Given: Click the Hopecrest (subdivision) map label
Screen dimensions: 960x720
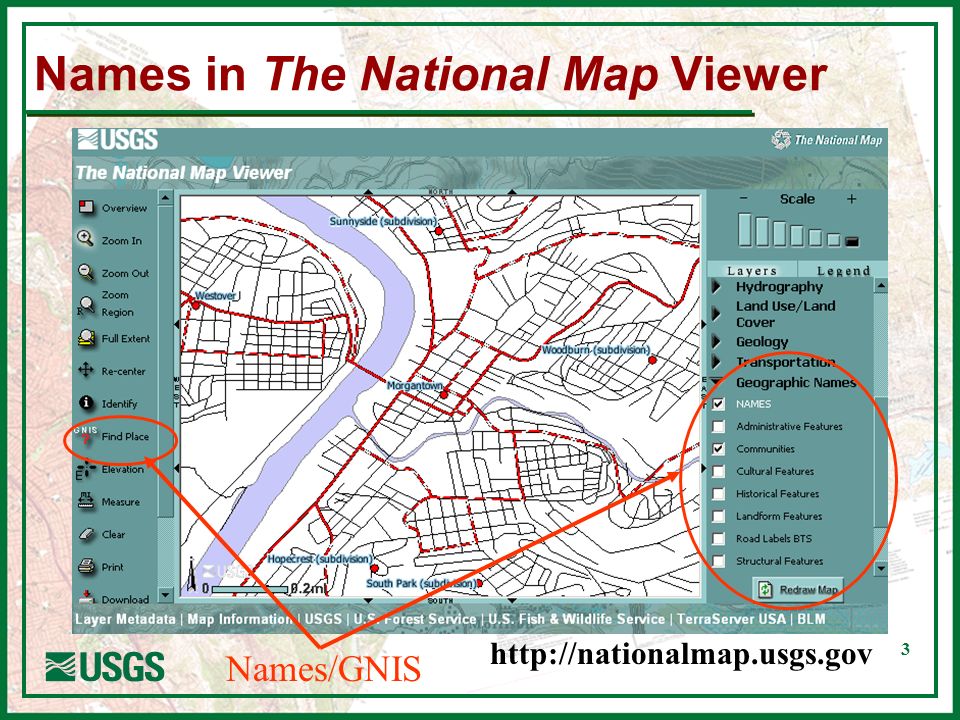Looking at the screenshot, I should (320, 559).
